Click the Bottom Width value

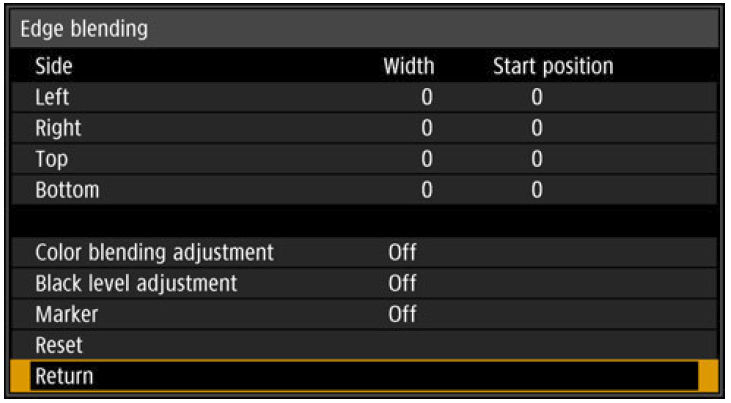click(427, 190)
